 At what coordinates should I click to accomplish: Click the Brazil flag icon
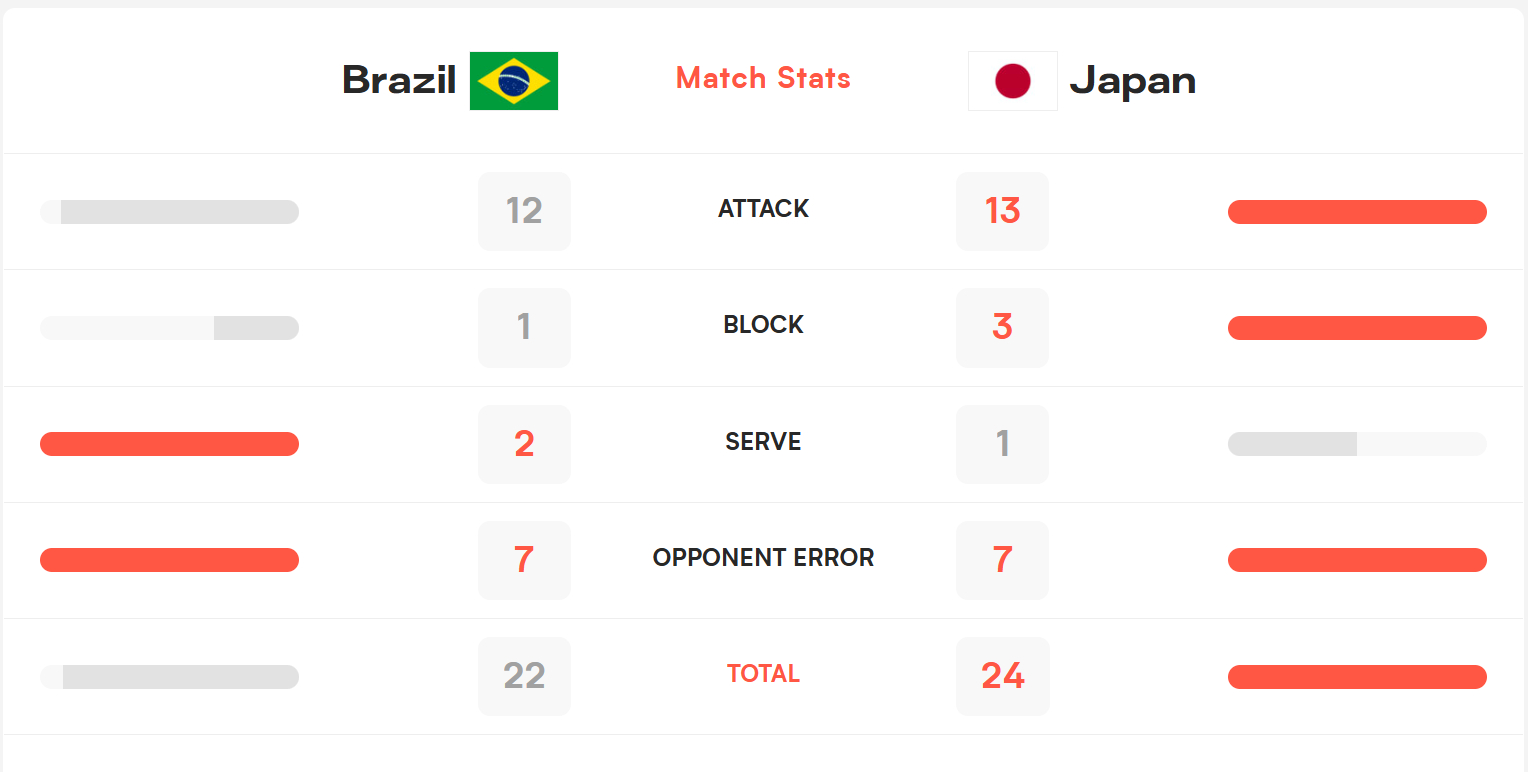pyautogui.click(x=514, y=81)
